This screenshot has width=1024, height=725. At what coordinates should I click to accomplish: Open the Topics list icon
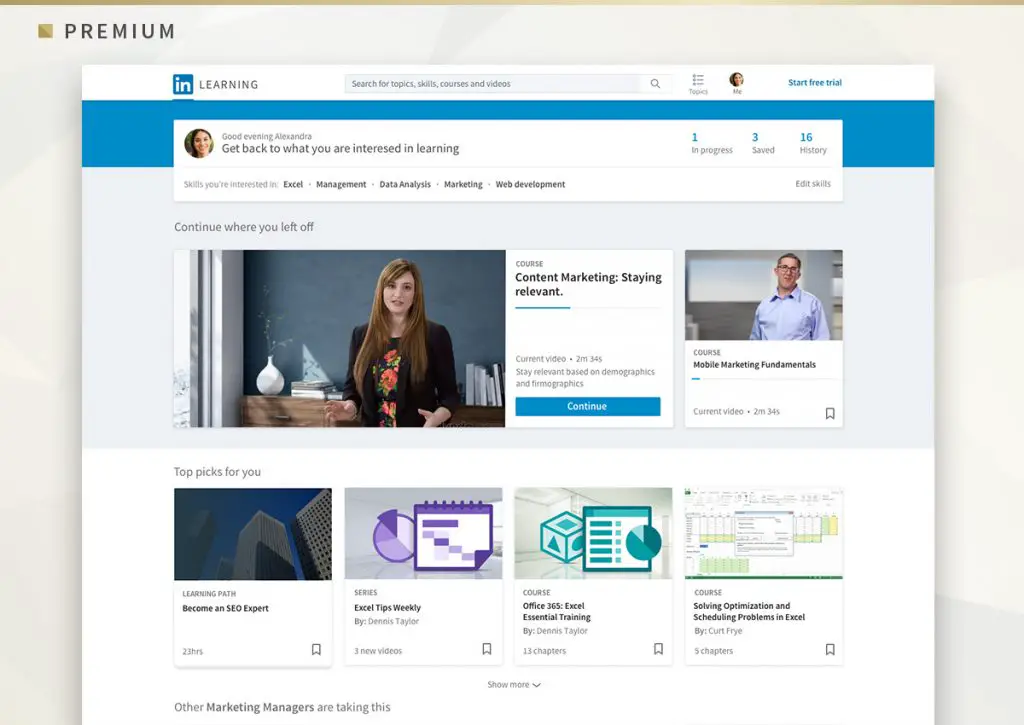click(698, 80)
